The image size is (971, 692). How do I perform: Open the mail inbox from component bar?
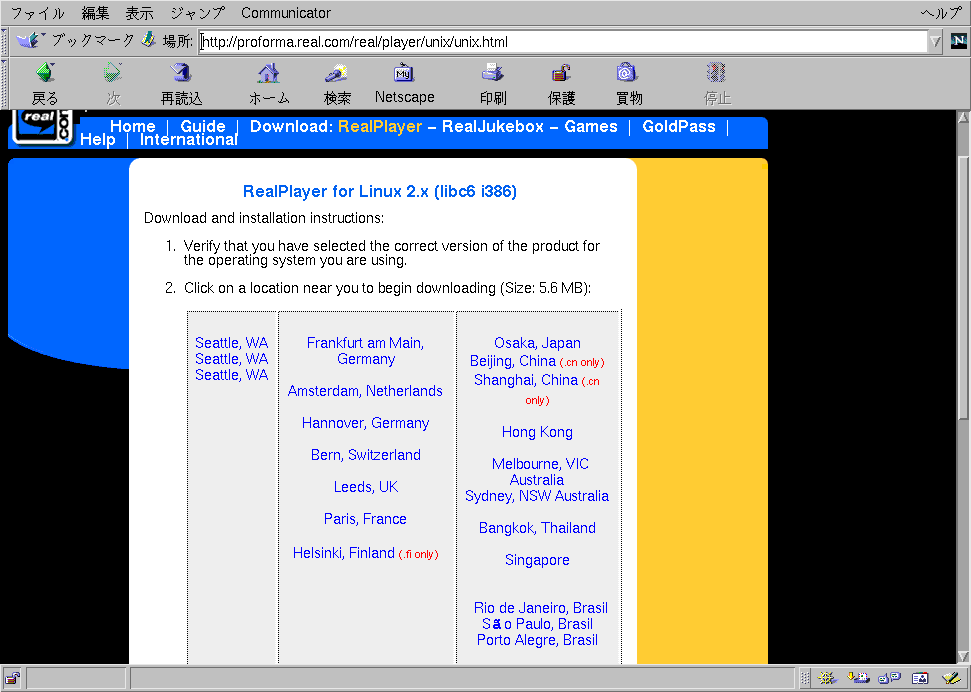858,678
